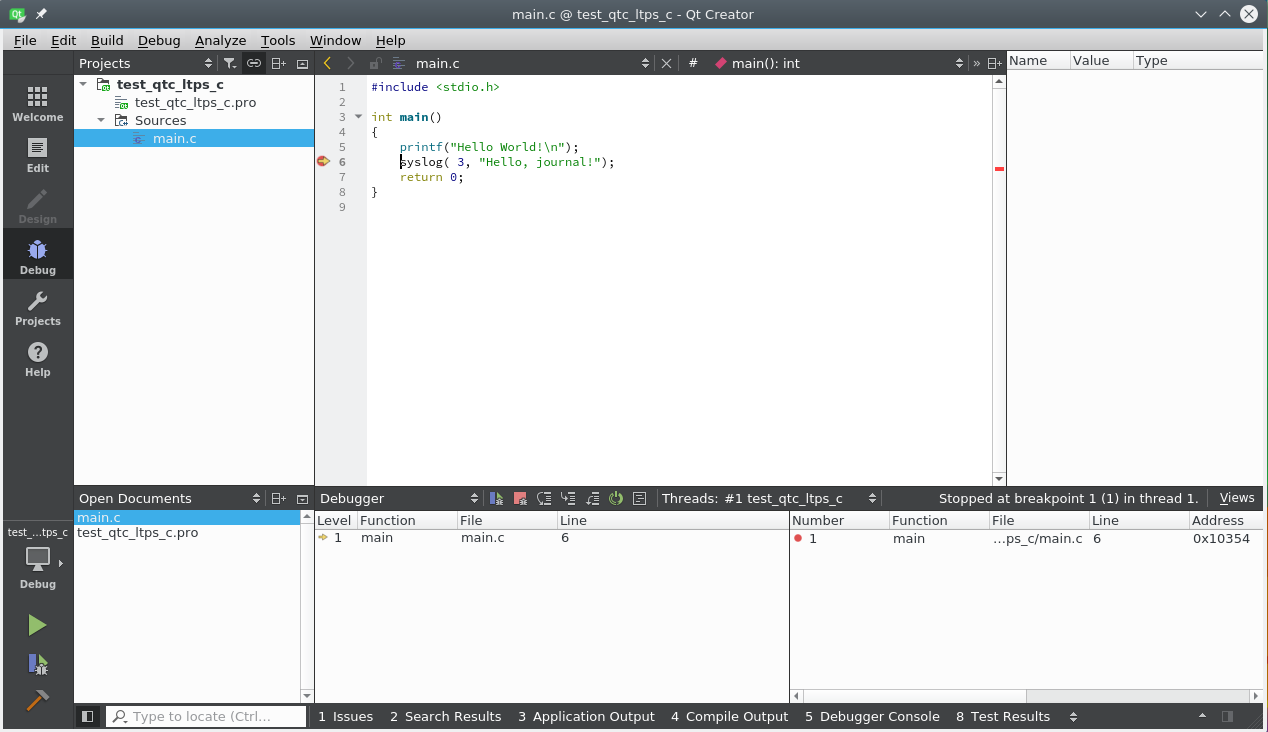Toggle the left sidebar visibility button

(88, 716)
